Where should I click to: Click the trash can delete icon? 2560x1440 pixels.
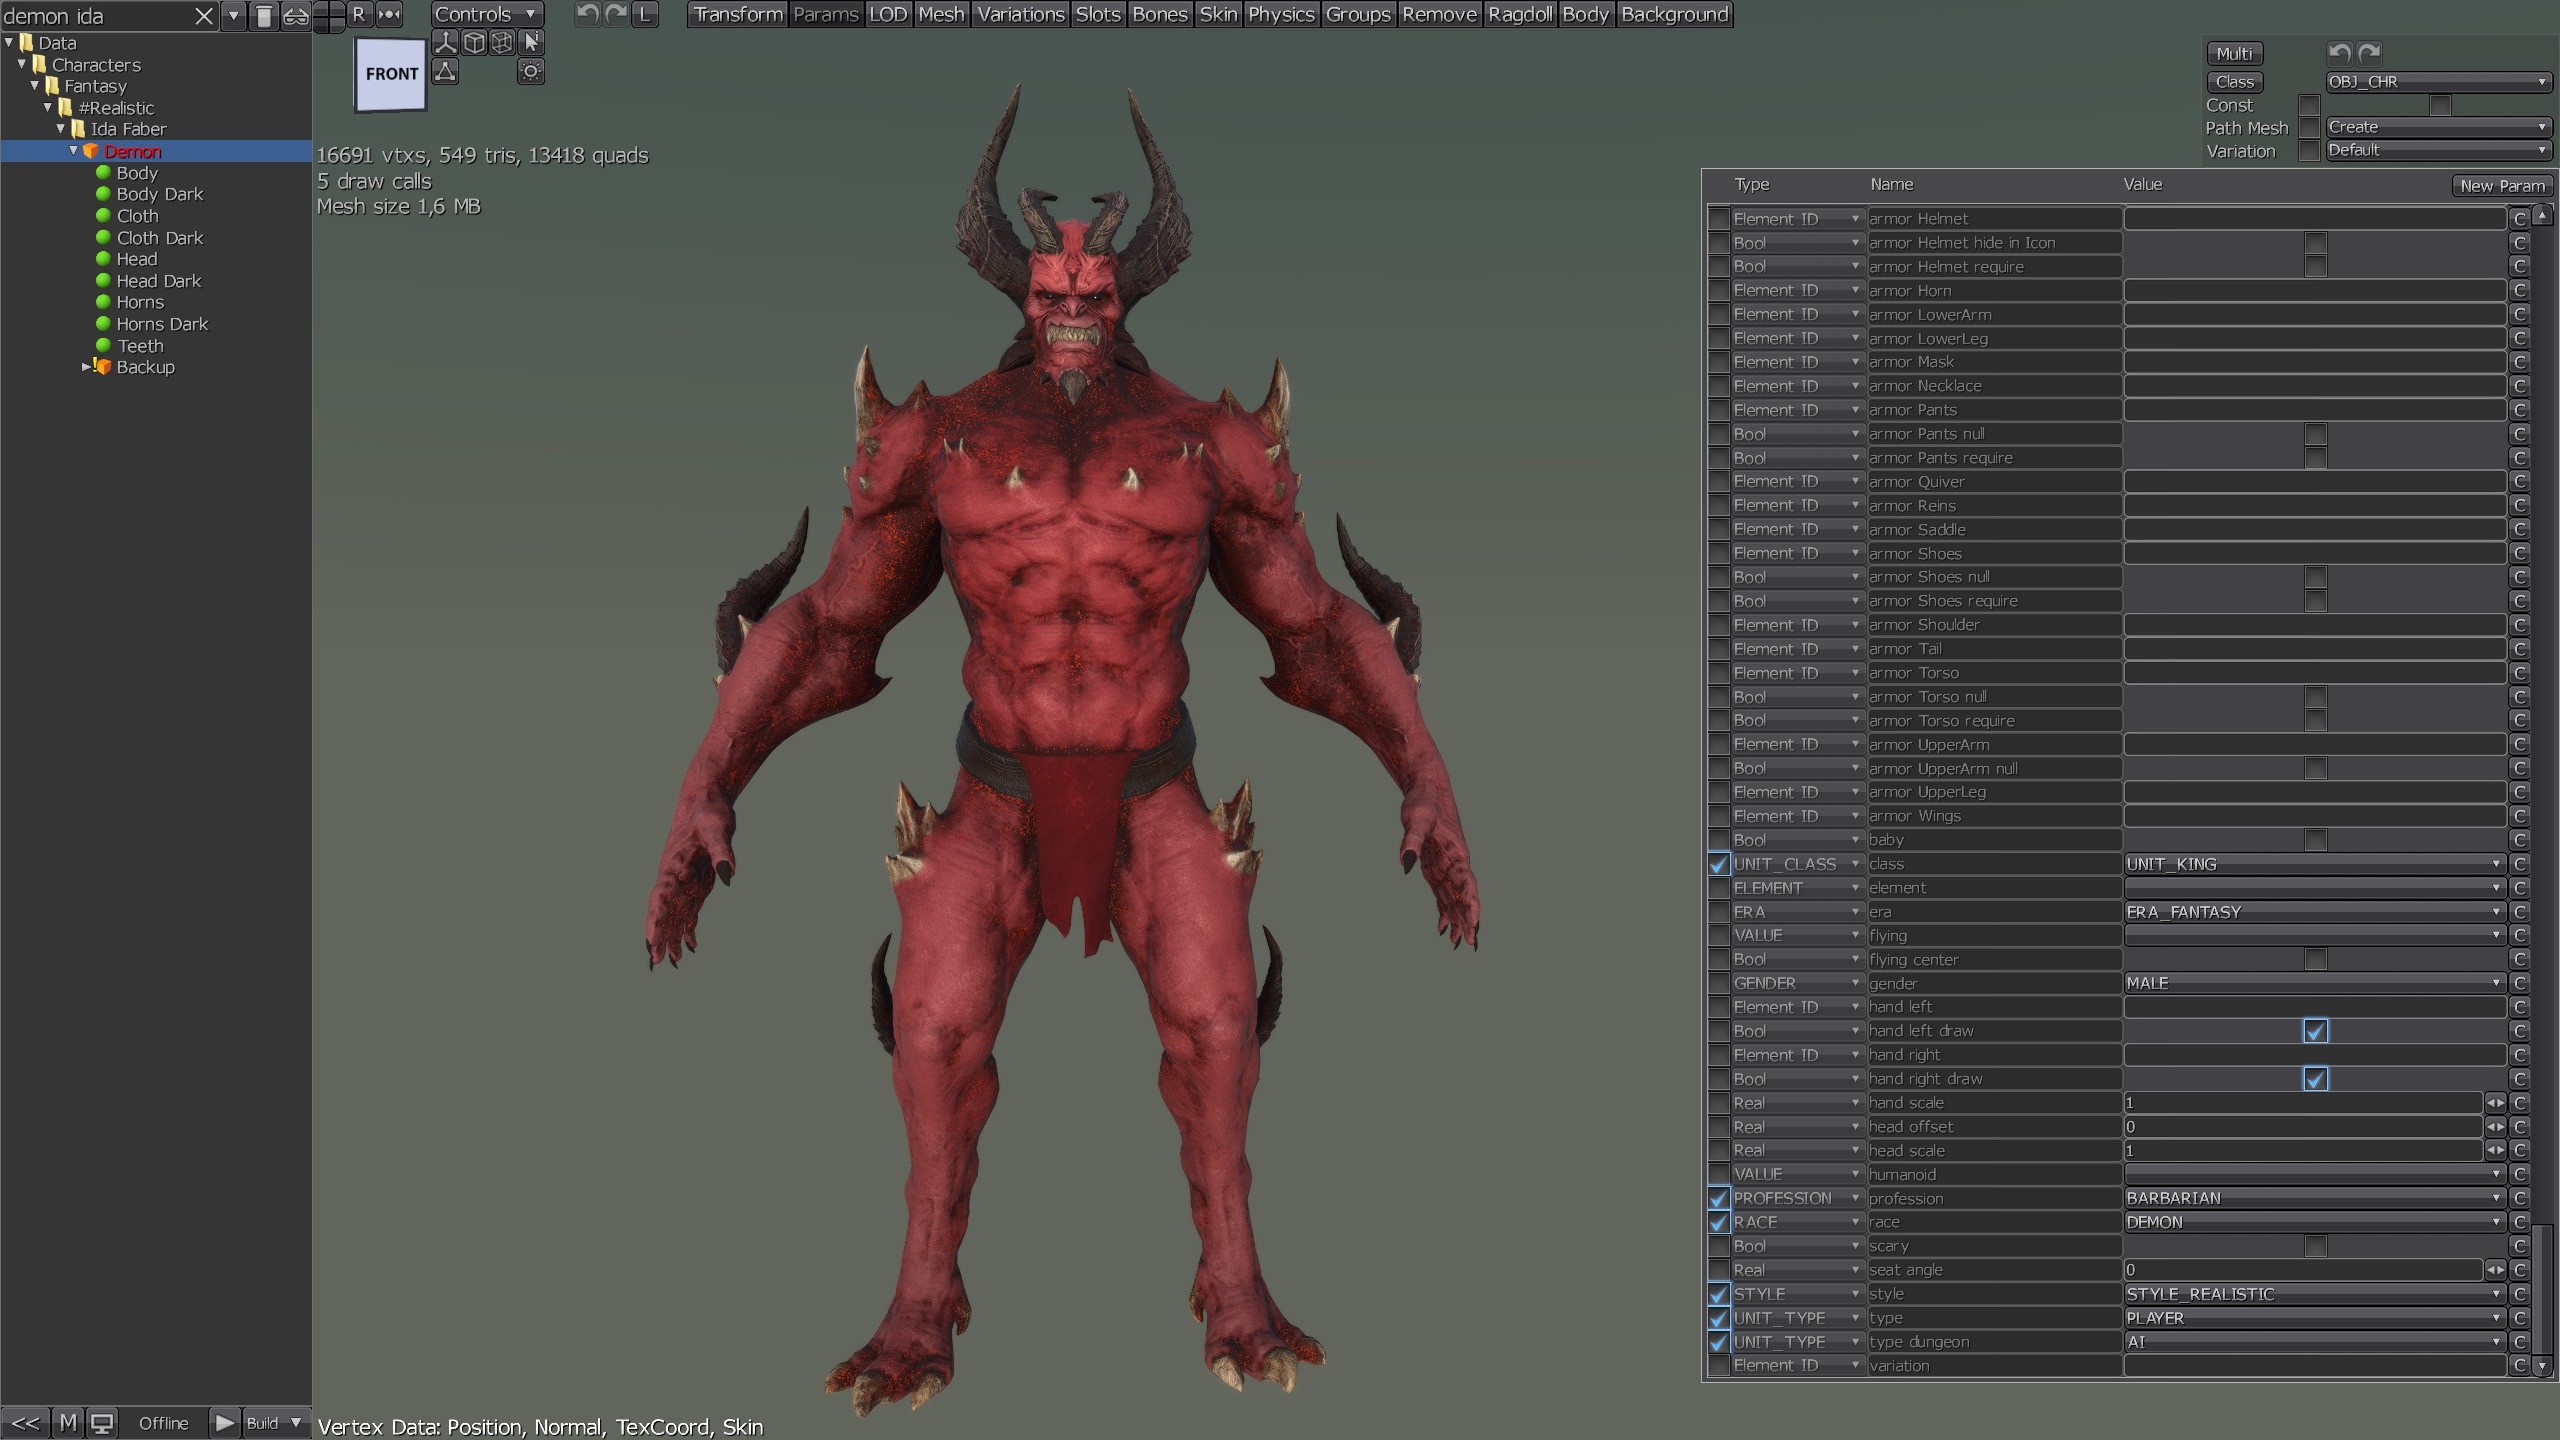[264, 16]
